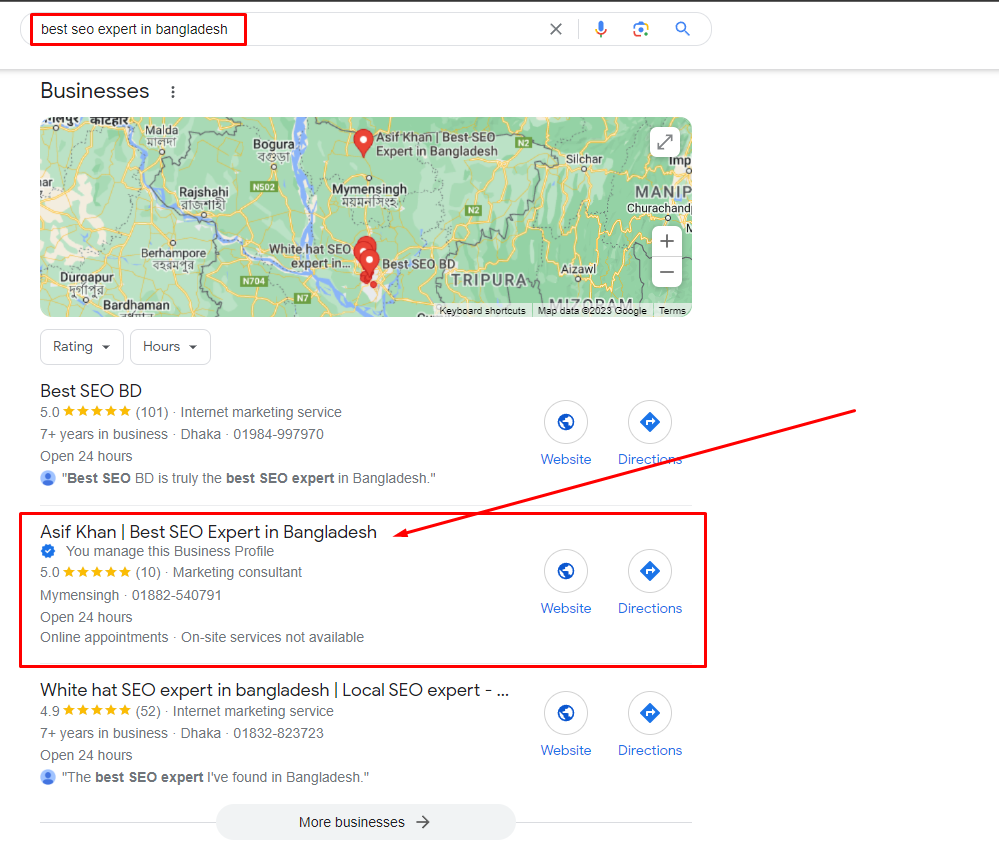Image resolution: width=999 pixels, height=866 pixels.
Task: Click the Best SEO BD map pin
Action: (370, 261)
